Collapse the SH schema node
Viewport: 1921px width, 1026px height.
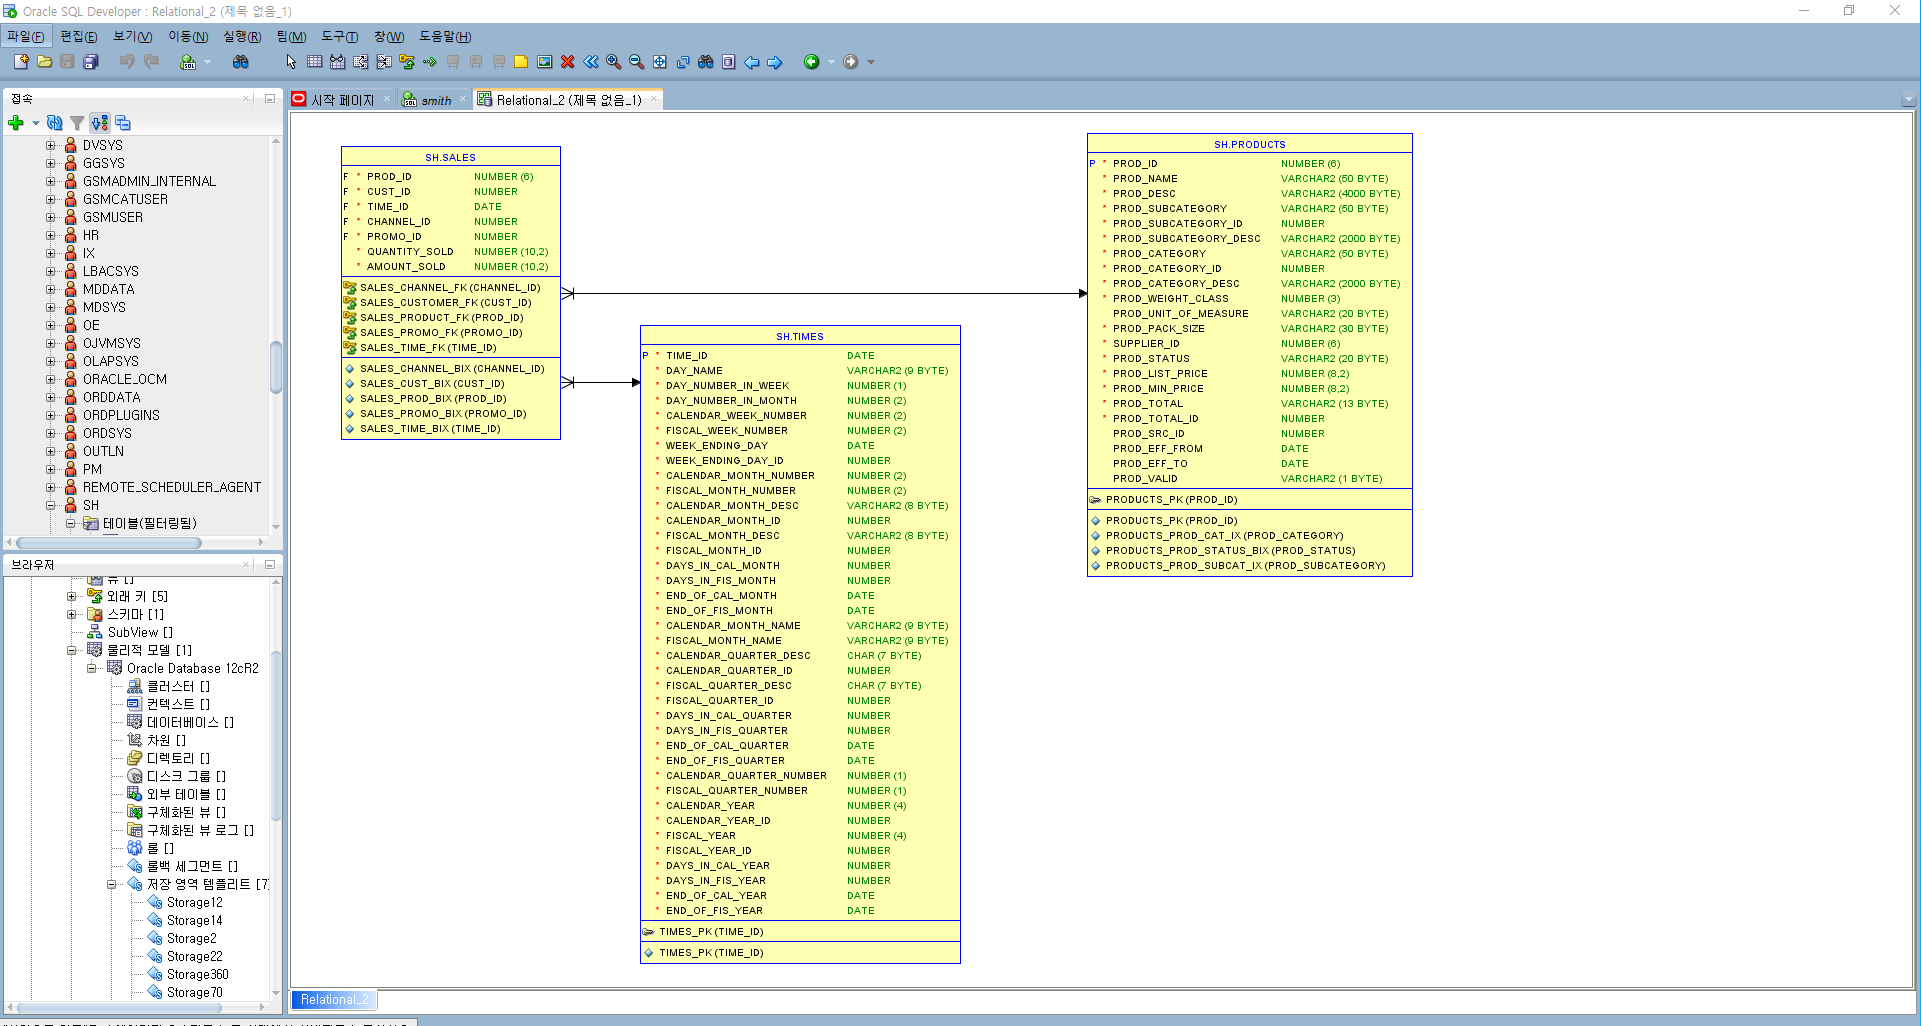pyautogui.click(x=50, y=505)
